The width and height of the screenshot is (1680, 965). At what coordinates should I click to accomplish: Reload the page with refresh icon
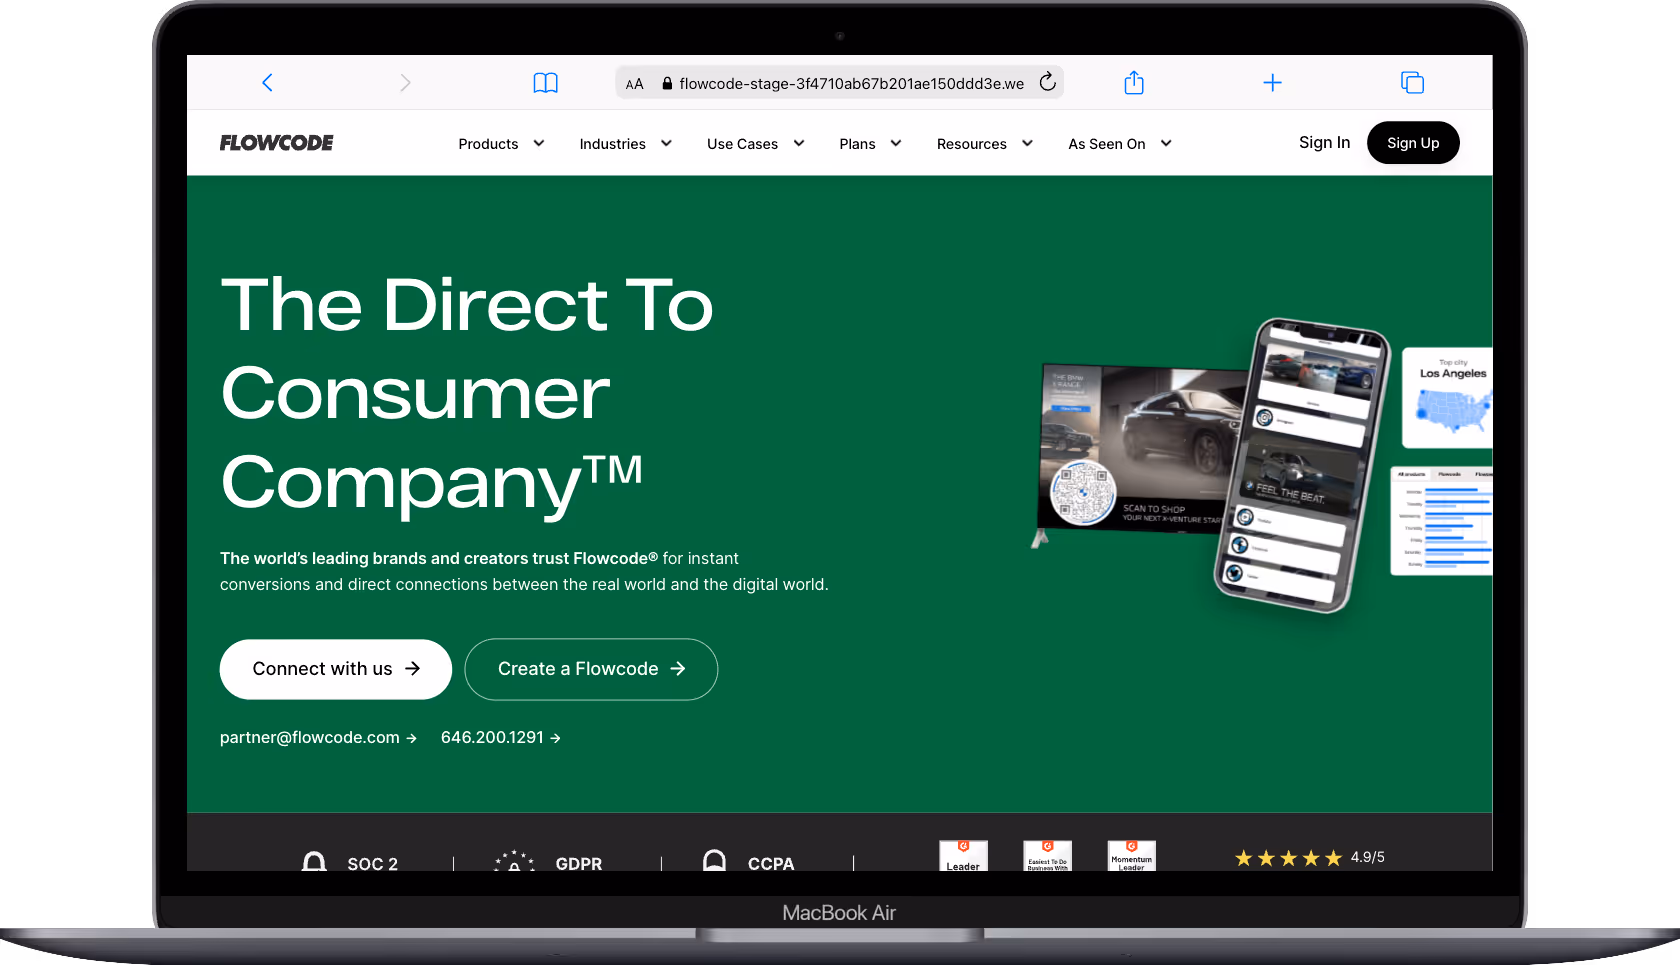(1047, 82)
